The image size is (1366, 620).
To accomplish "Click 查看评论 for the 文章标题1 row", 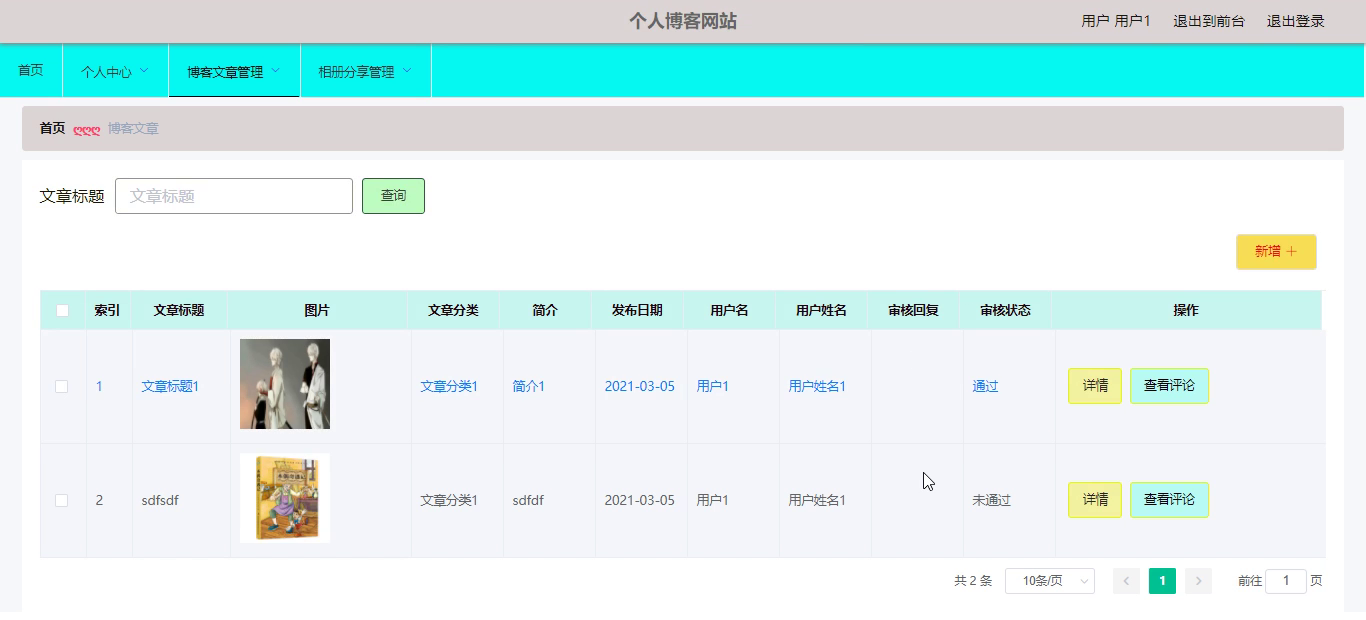I will [x=1169, y=386].
